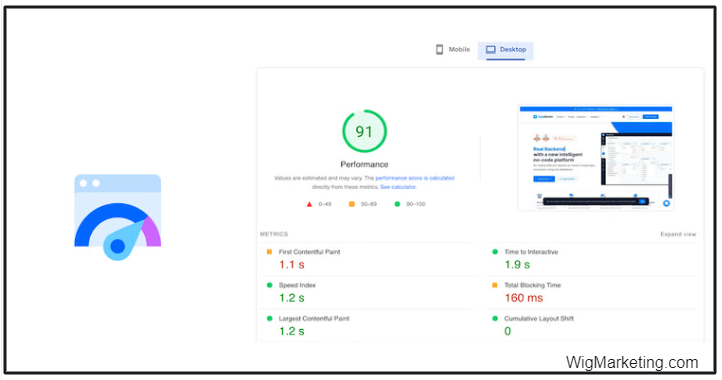Click the mobile phone icon
Screen dimensions: 722x380
click(439, 49)
